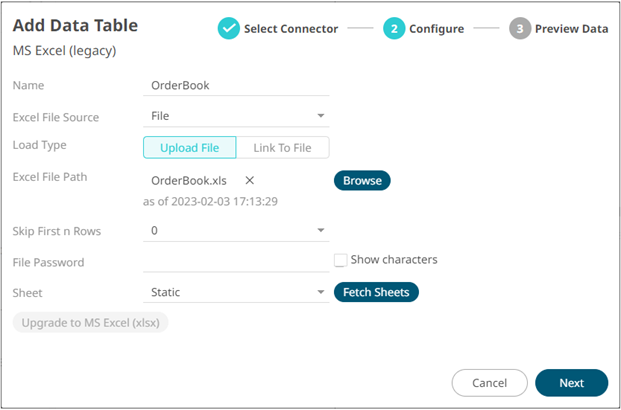Click the Preview Data step 3 circle

tap(520, 29)
